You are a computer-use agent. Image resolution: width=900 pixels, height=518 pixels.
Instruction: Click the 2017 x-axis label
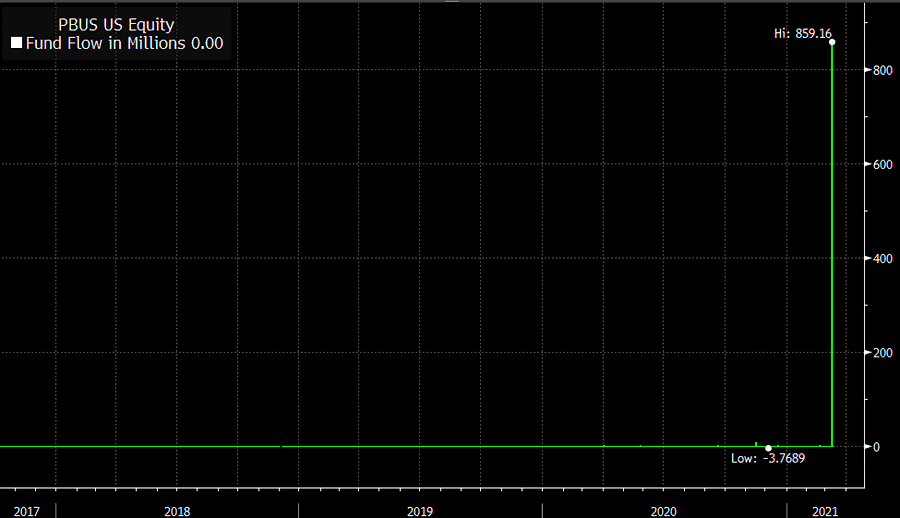tap(26, 511)
